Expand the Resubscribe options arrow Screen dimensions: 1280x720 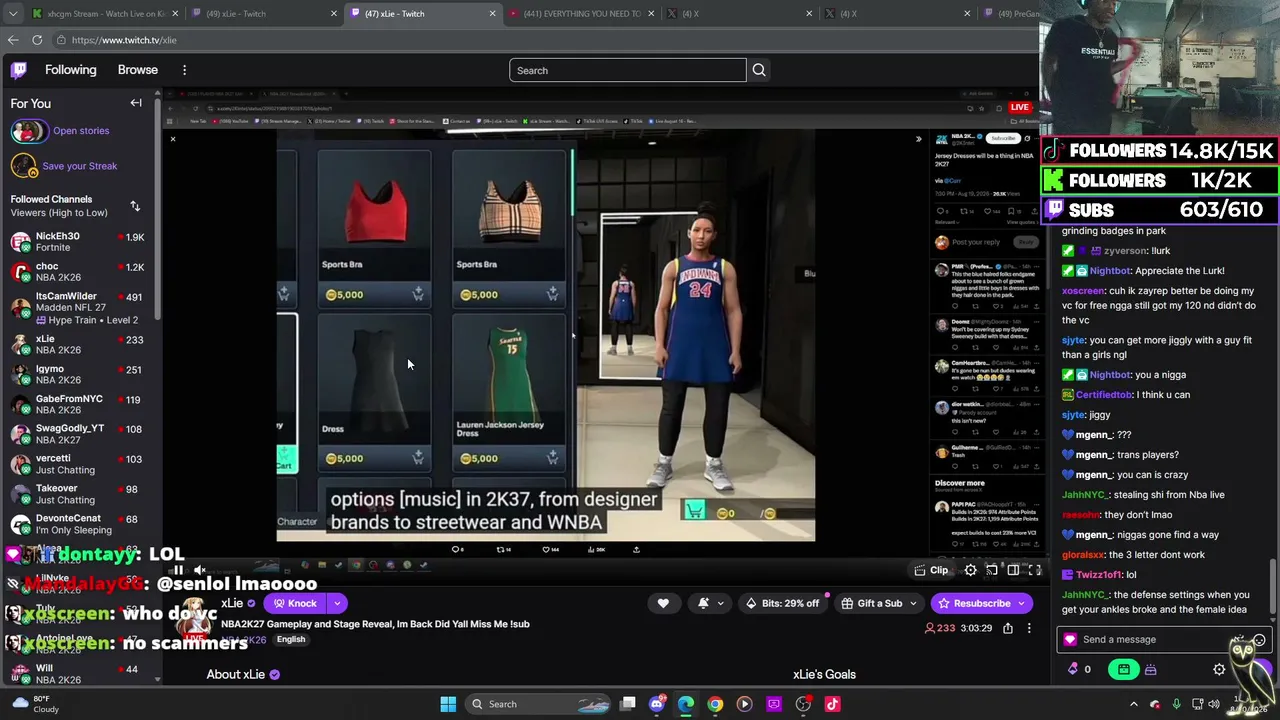[x=1021, y=603]
